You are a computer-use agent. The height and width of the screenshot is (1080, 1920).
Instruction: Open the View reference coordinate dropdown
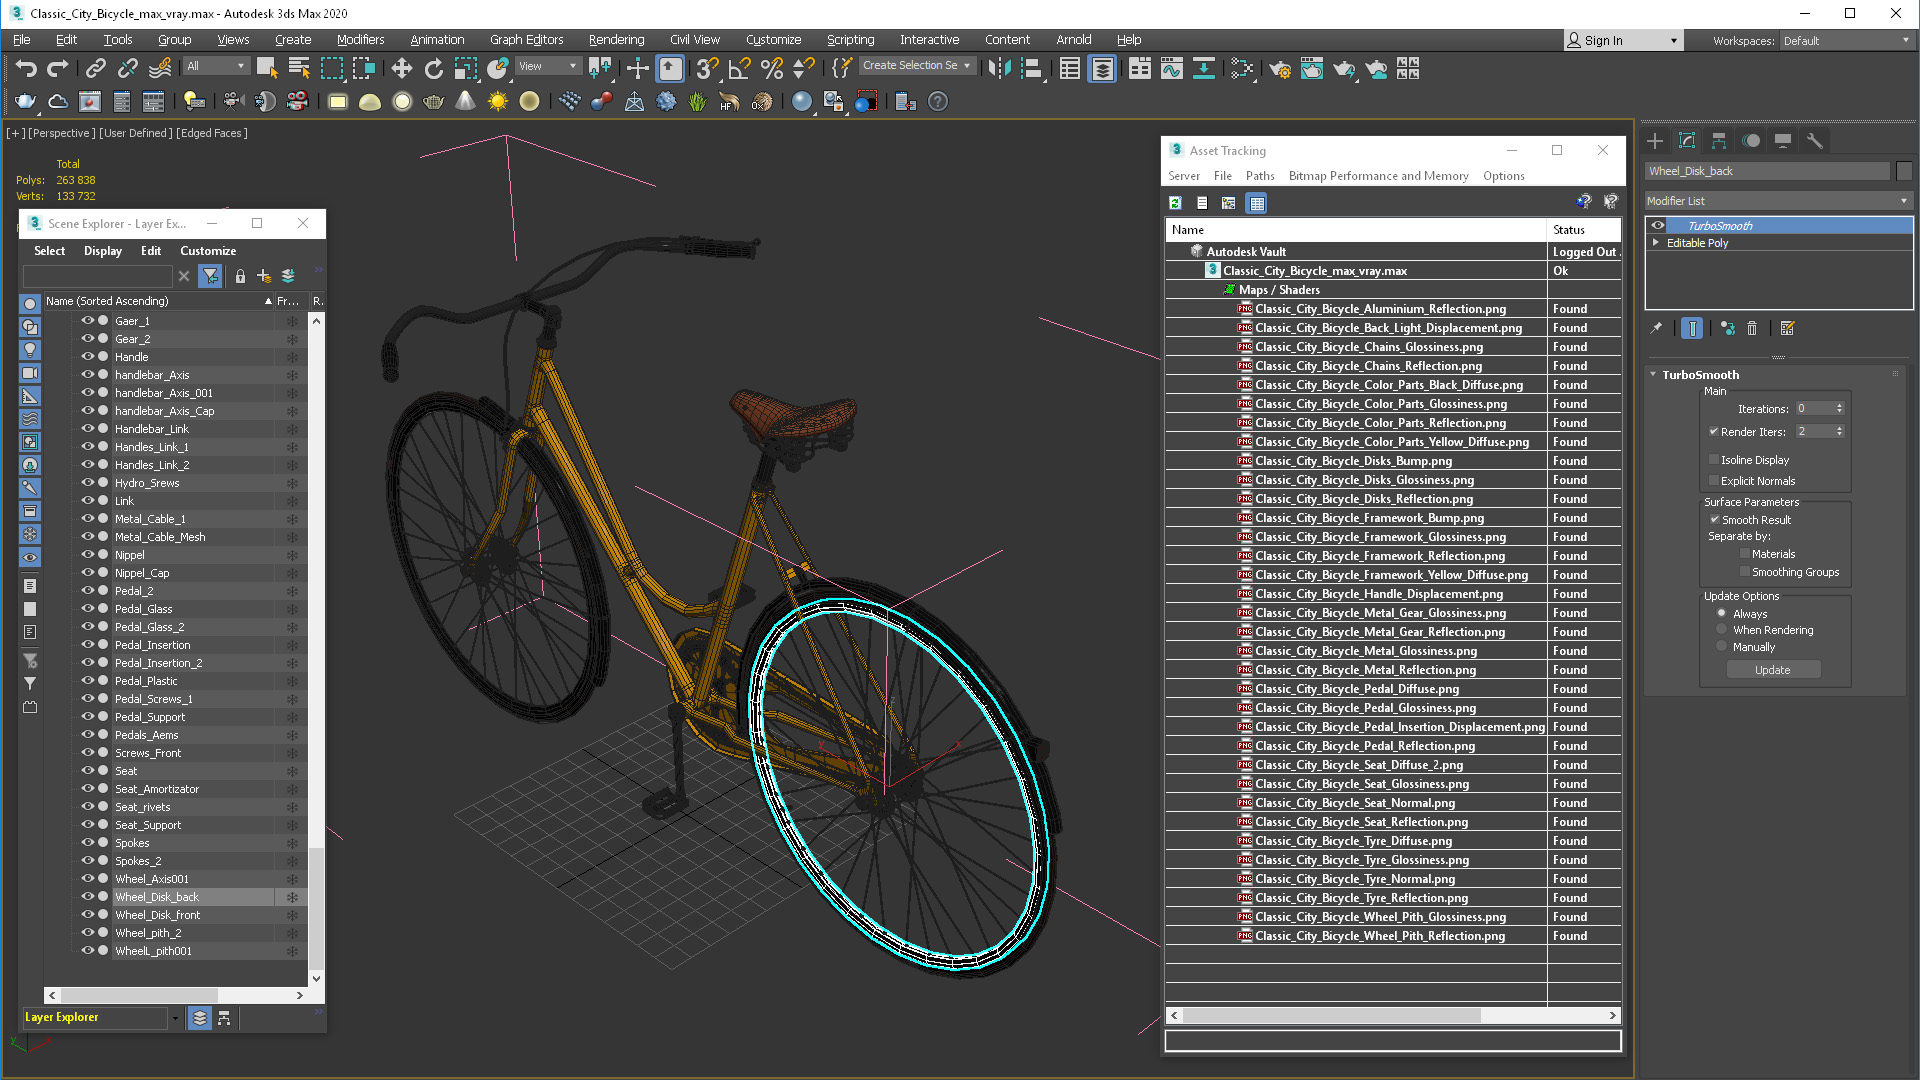[548, 66]
